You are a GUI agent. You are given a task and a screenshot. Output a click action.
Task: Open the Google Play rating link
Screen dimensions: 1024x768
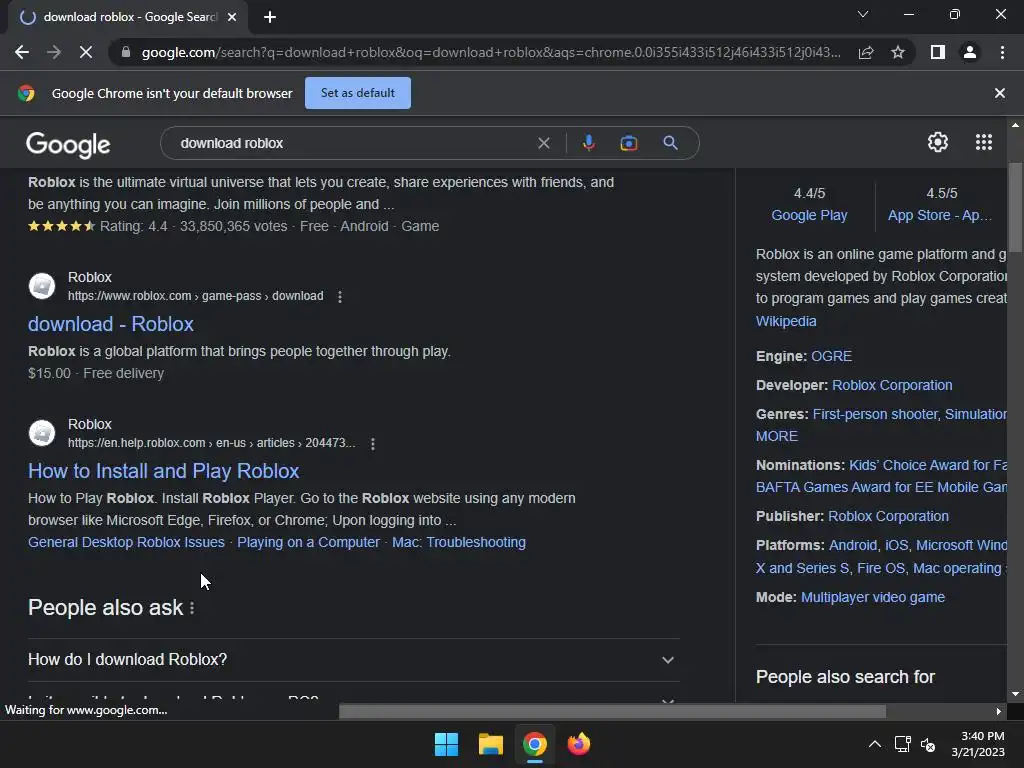809,215
